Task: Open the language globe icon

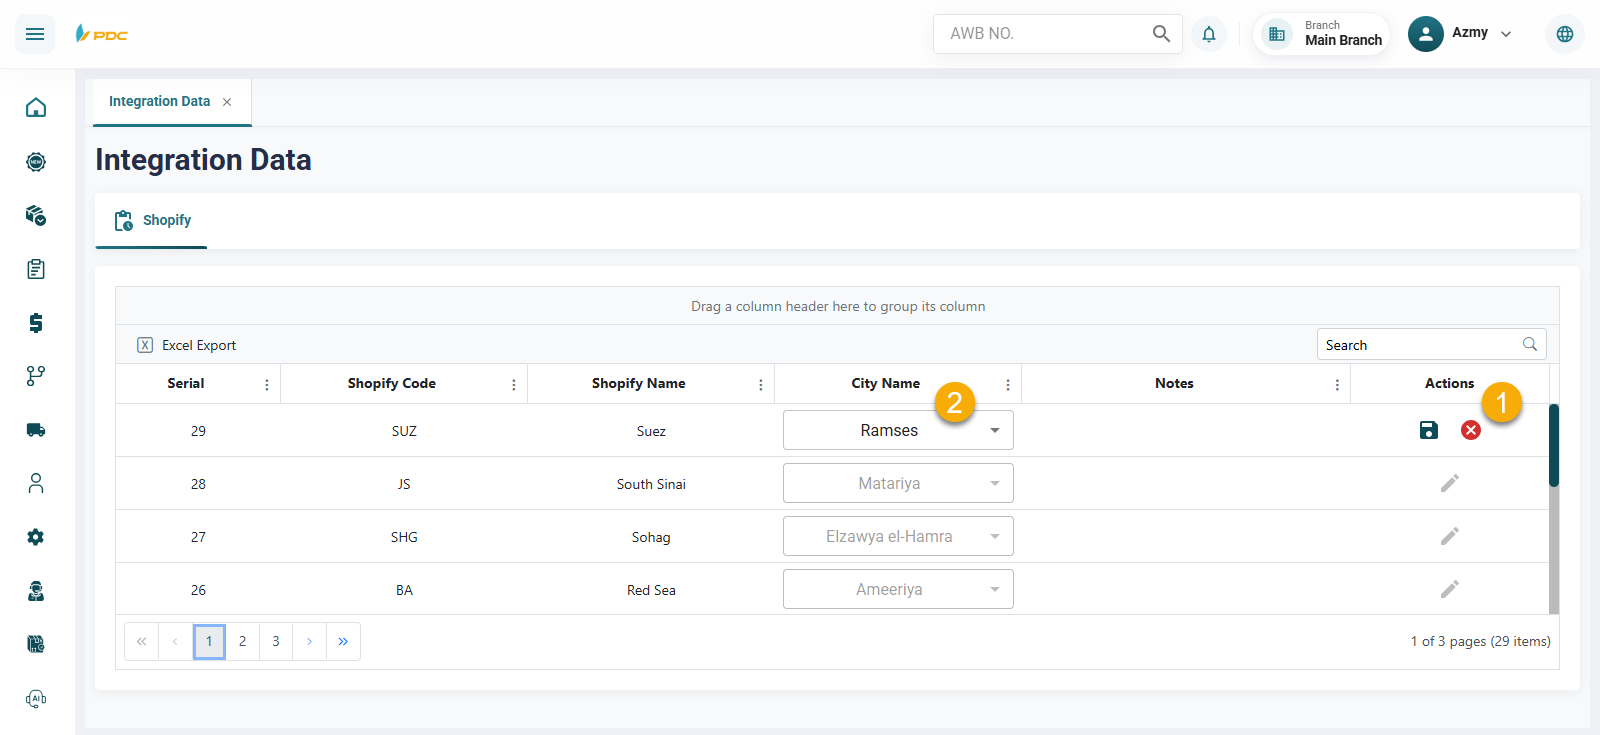Action: tap(1565, 34)
